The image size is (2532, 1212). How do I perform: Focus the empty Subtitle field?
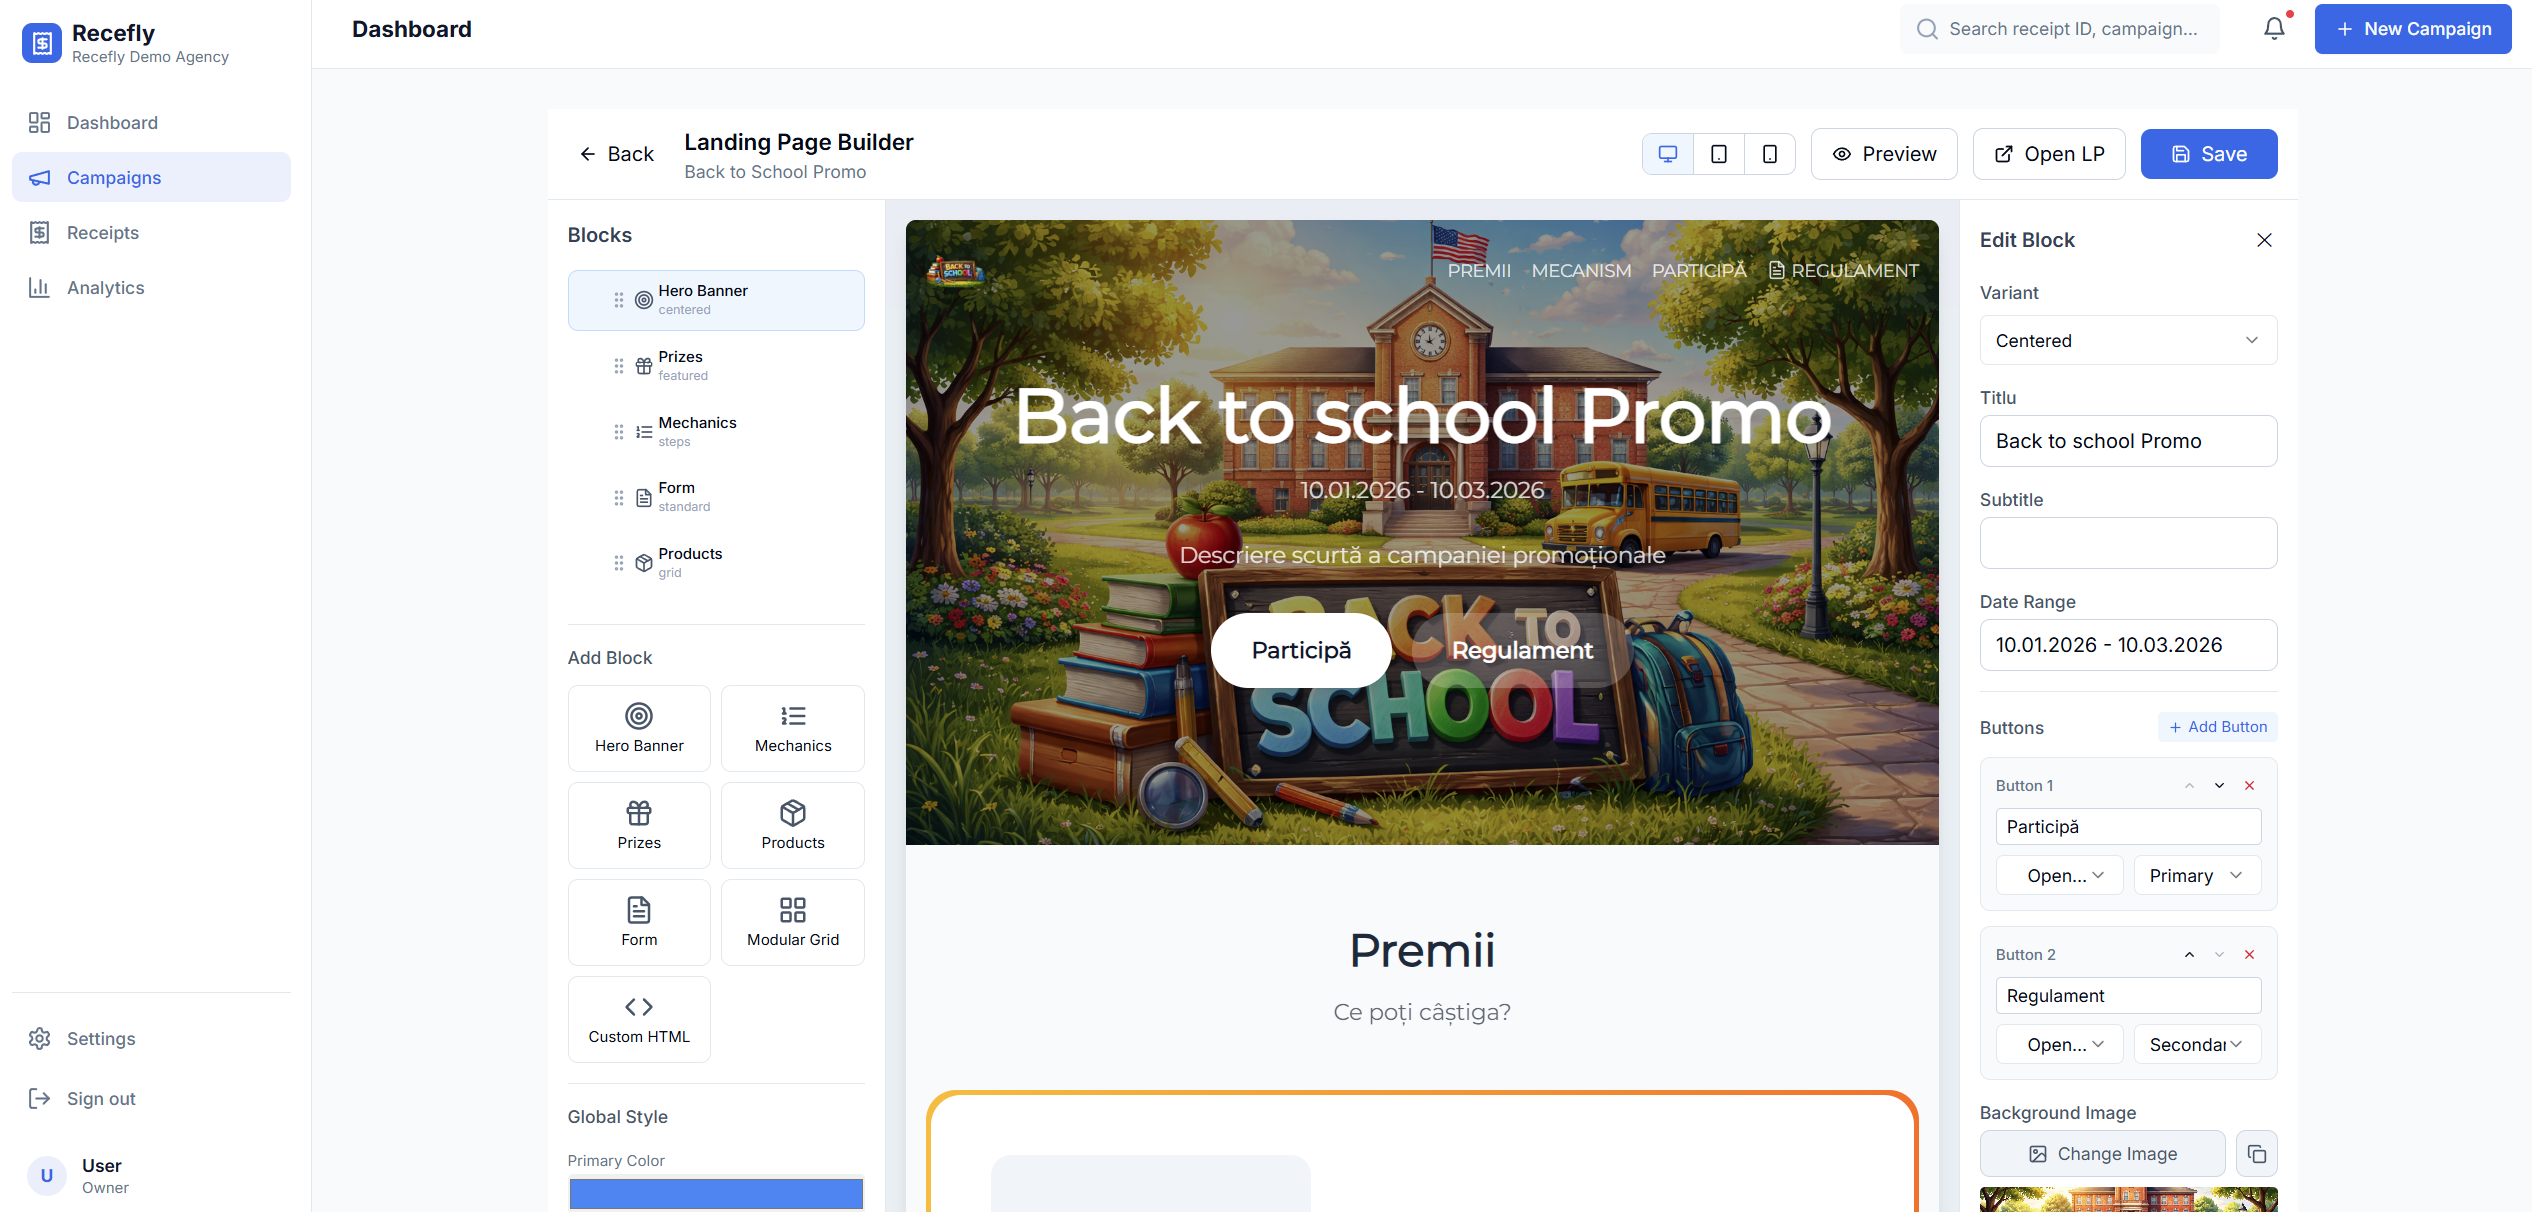[2128, 543]
